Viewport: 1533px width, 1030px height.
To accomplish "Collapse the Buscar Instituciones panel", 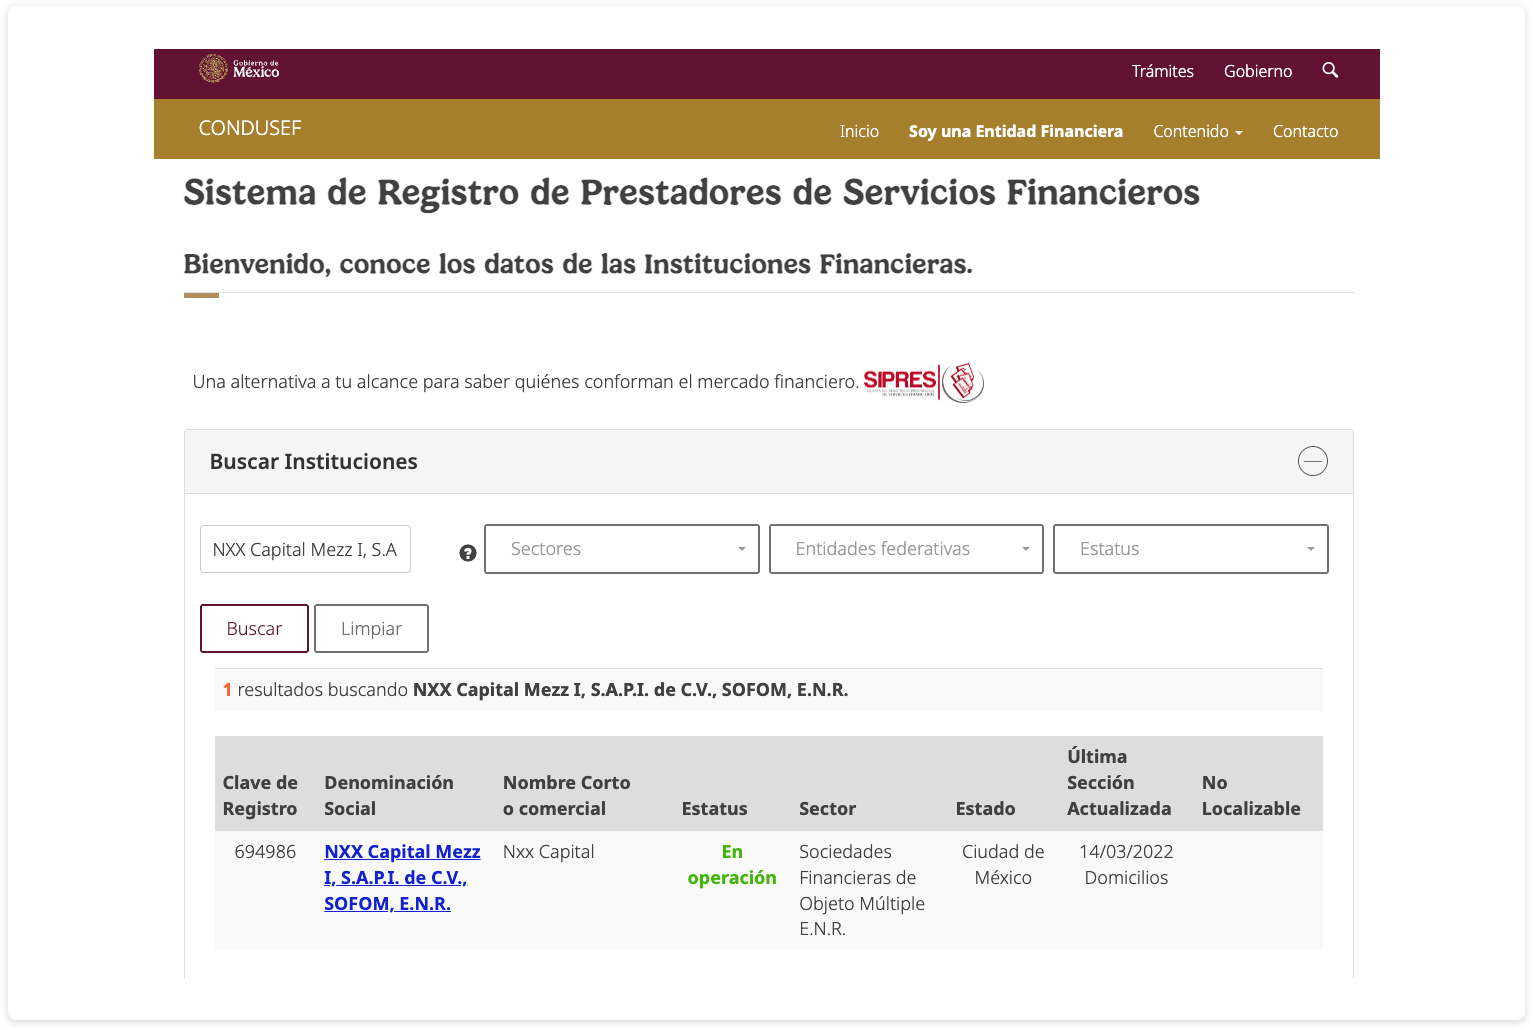I will 1312,461.
